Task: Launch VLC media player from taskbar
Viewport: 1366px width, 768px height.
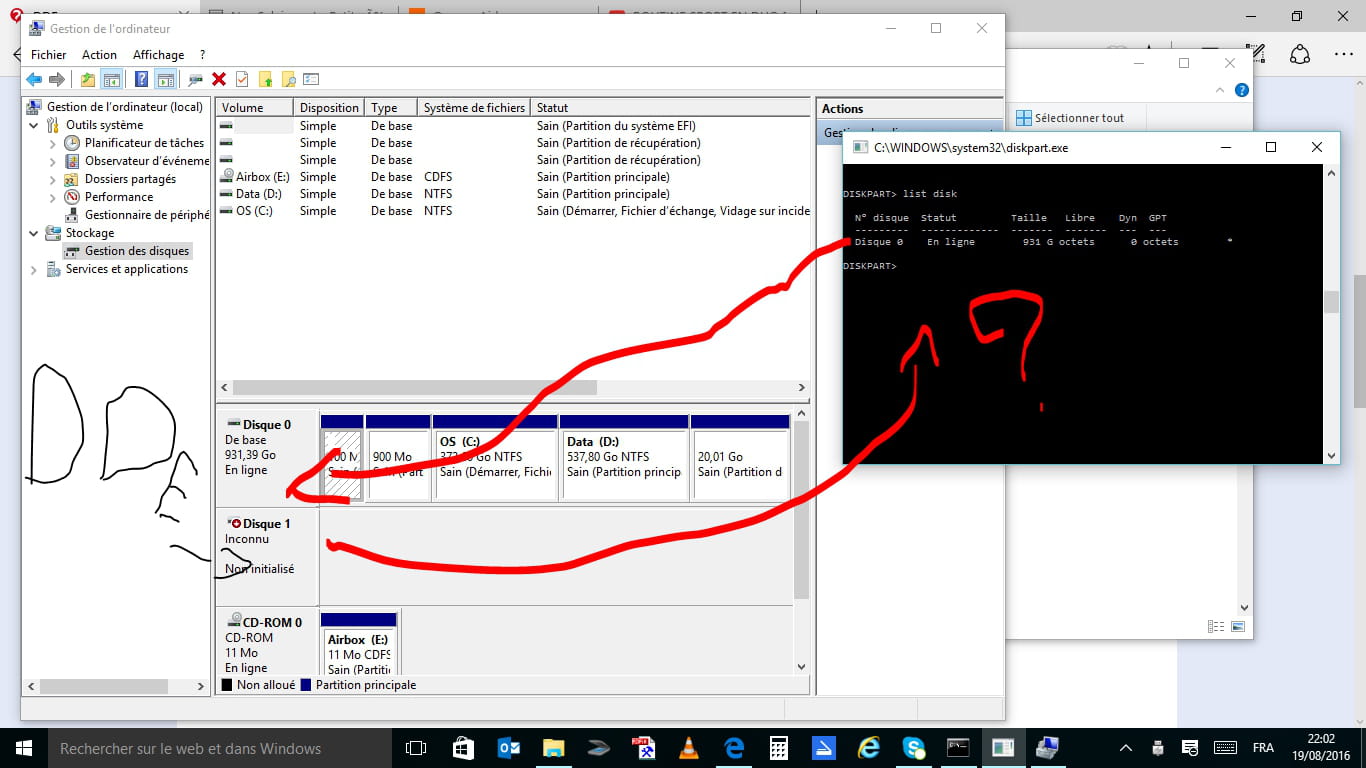Action: click(x=688, y=748)
